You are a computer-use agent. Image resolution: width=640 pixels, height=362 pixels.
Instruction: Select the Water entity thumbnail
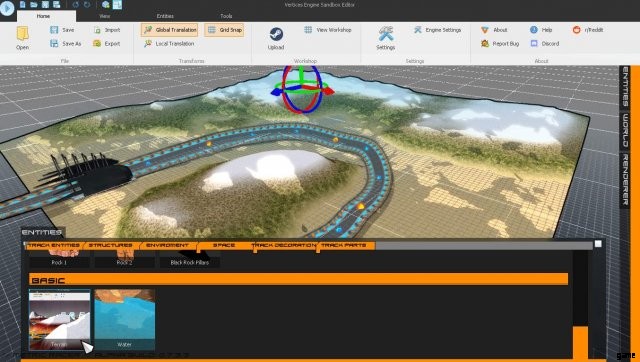point(124,319)
